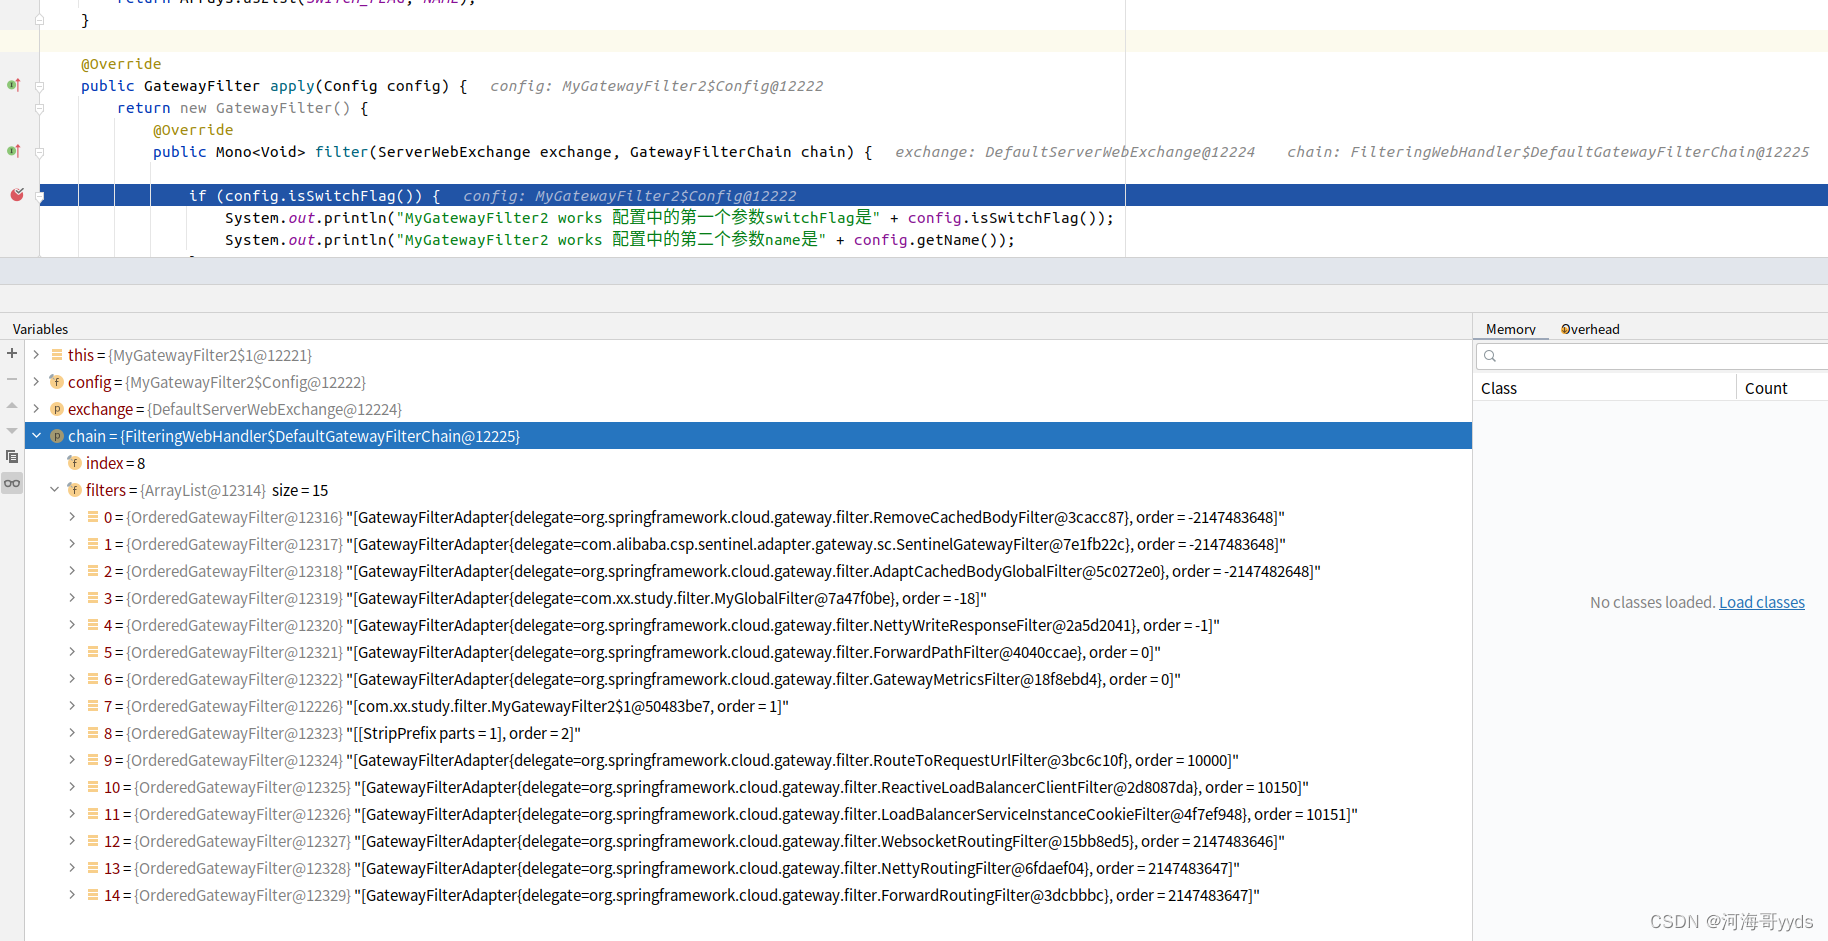Expand the MyGlobalFilter entry under filters
This screenshot has width=1828, height=941.
71,598
